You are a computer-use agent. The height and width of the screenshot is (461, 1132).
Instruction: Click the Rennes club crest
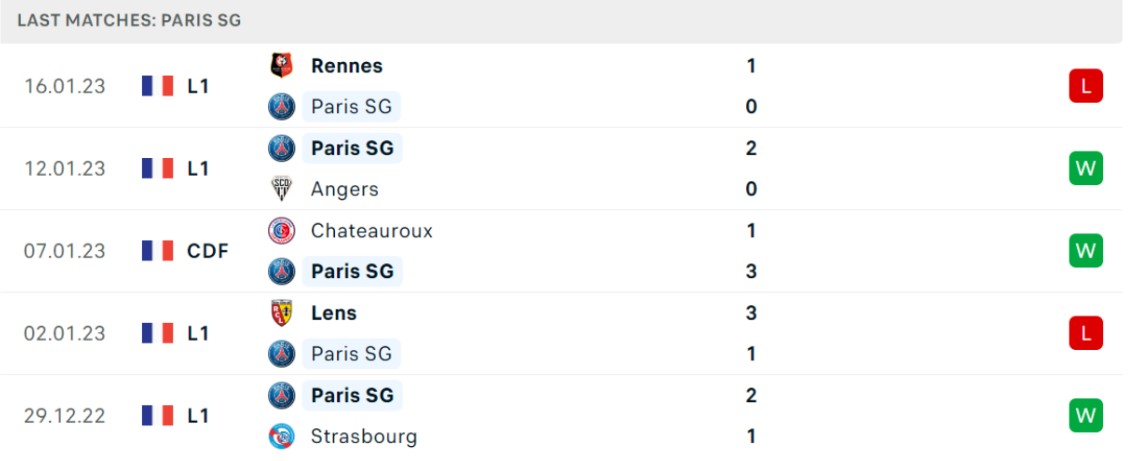[282, 66]
